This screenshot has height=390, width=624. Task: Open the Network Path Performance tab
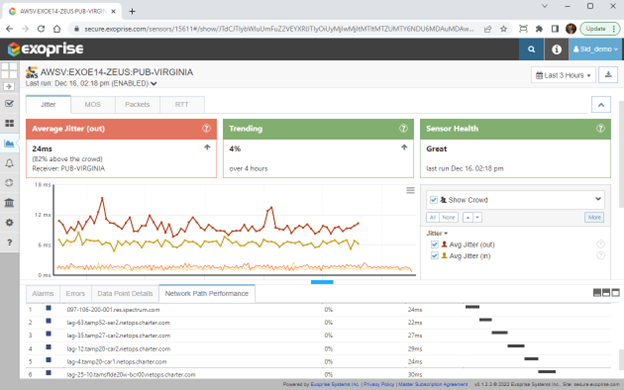pos(207,293)
